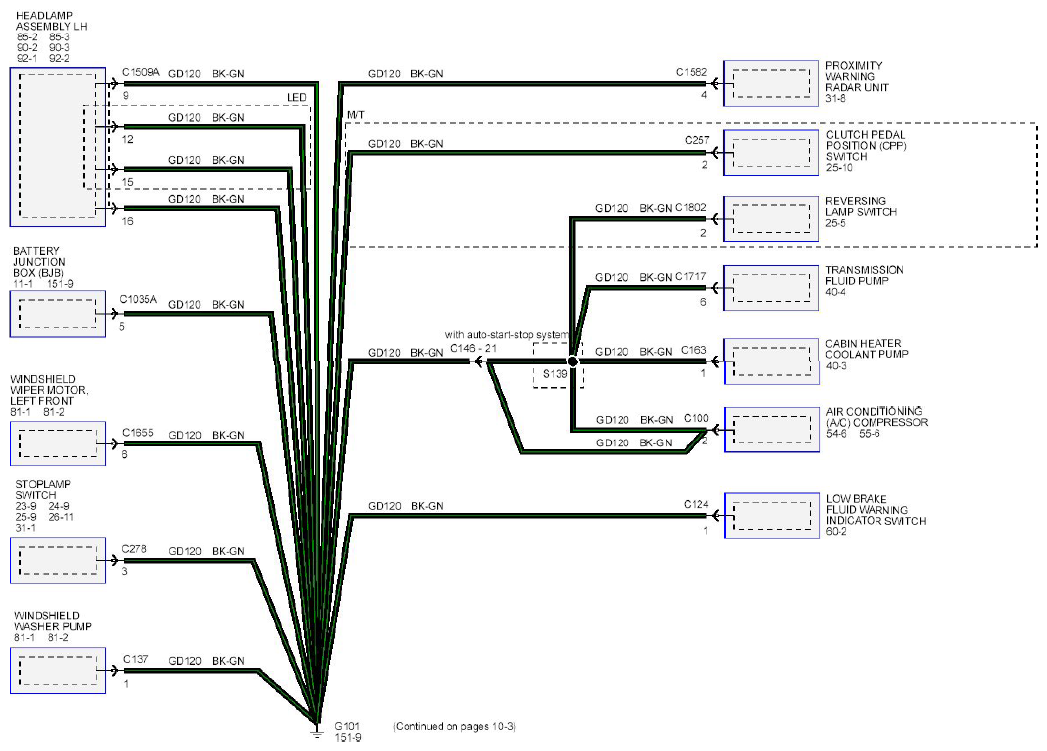Click the Headlamp Assembly LH component box
1047x751 pixels.
pyautogui.click(x=57, y=147)
